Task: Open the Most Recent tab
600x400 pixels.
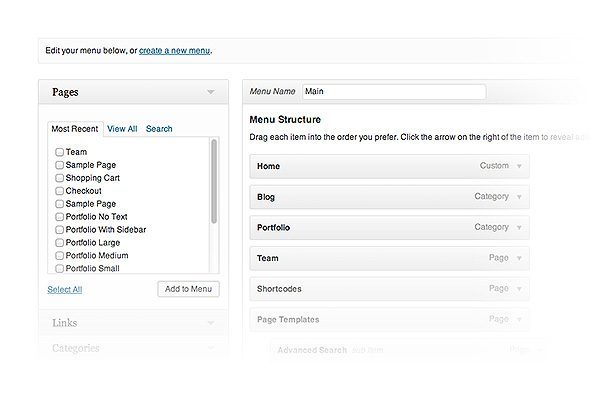Action: [74, 129]
